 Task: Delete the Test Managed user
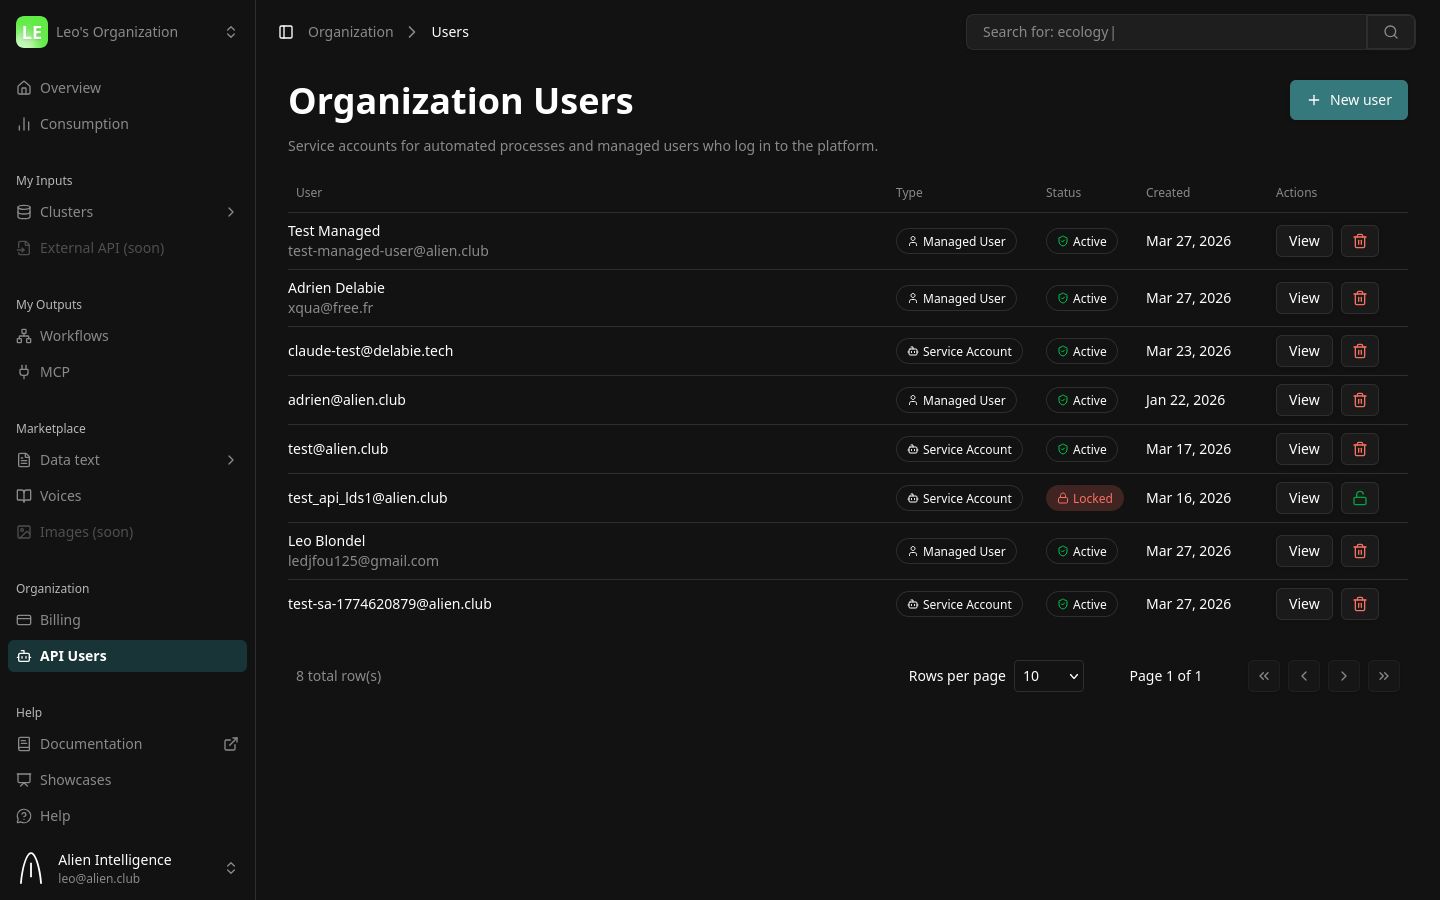[x=1360, y=241]
